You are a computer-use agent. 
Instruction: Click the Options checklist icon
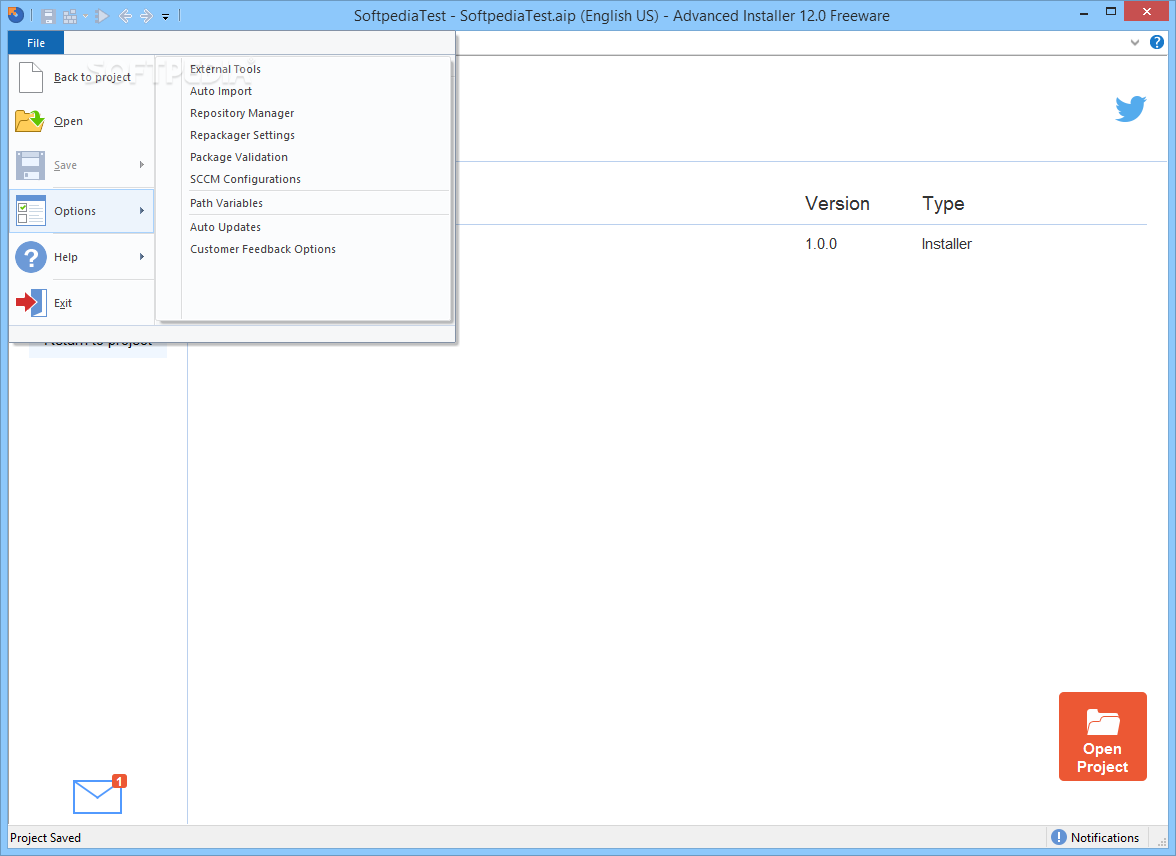click(x=31, y=211)
